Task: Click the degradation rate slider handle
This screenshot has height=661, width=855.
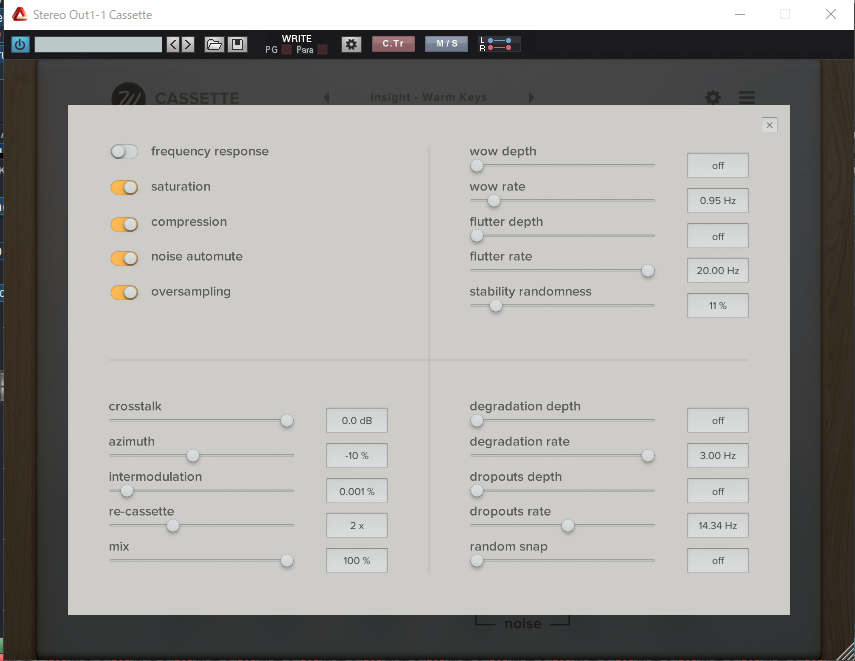Action: 648,455
